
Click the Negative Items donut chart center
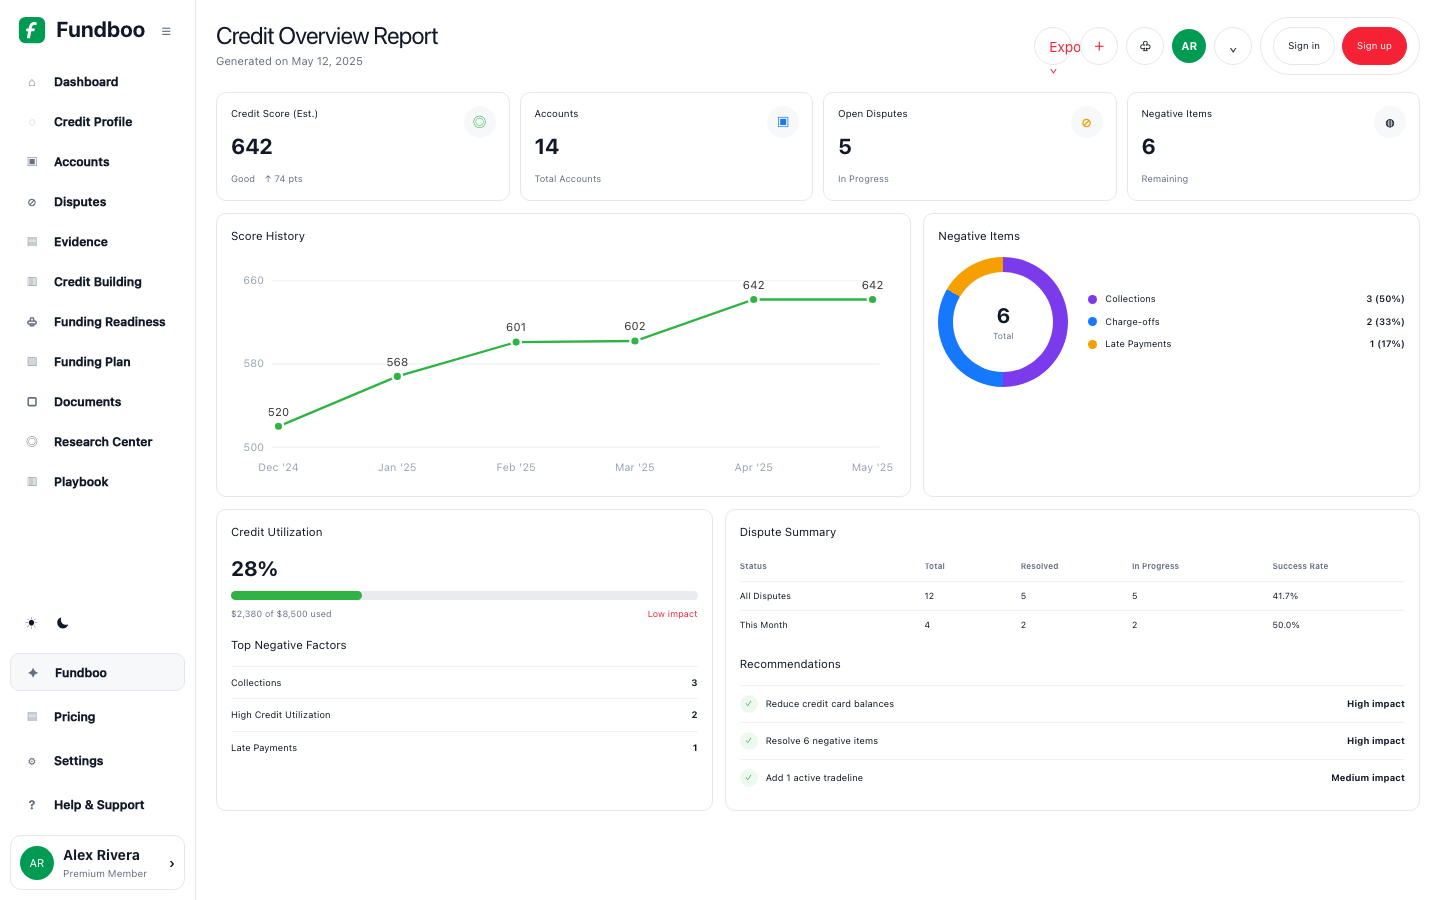[1003, 322]
